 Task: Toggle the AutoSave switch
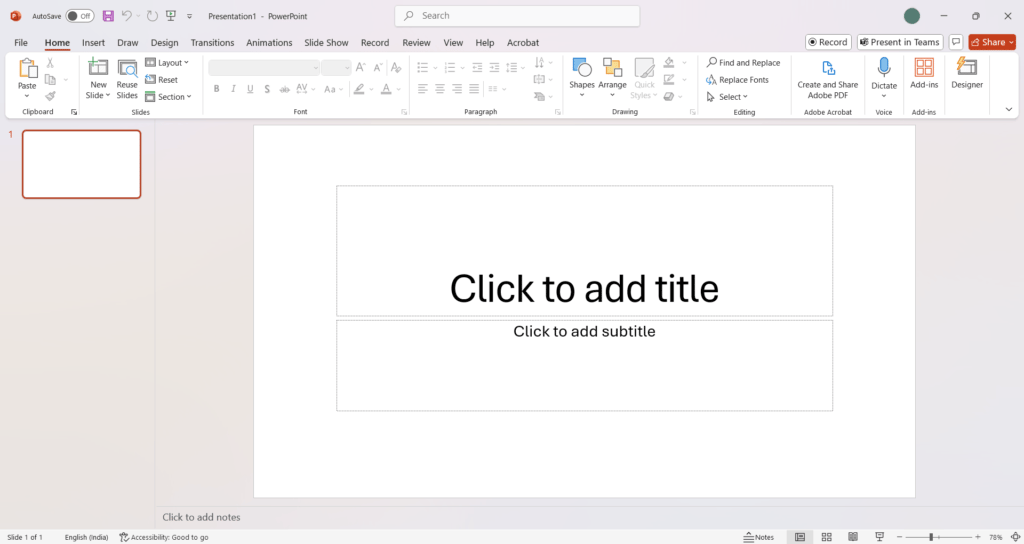[80, 16]
